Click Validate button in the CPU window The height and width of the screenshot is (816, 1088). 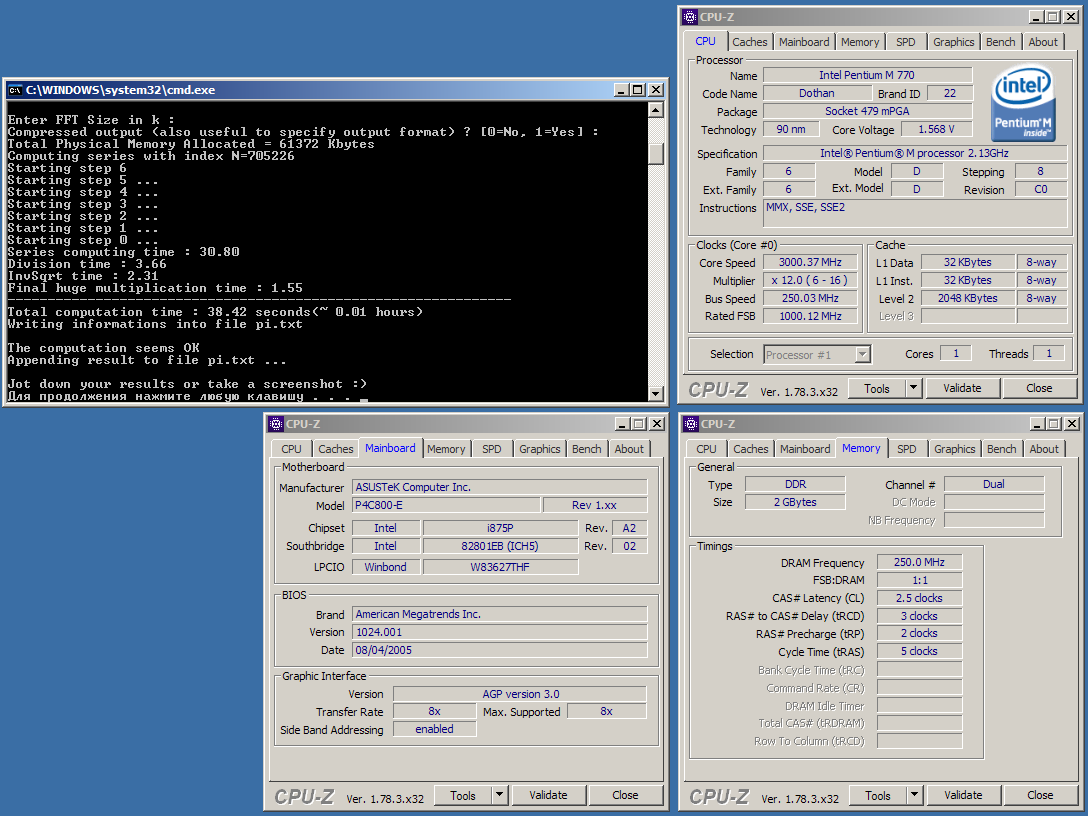[x=962, y=388]
